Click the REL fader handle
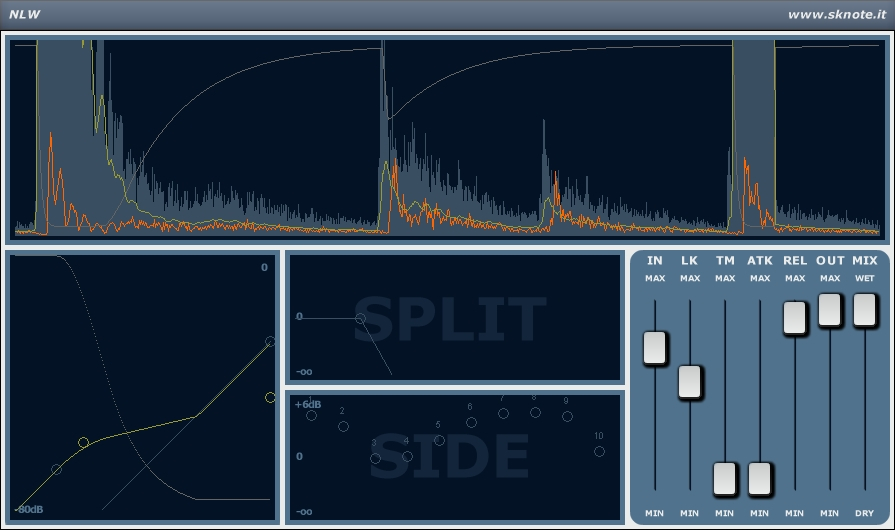This screenshot has width=895, height=530. pyautogui.click(x=795, y=317)
